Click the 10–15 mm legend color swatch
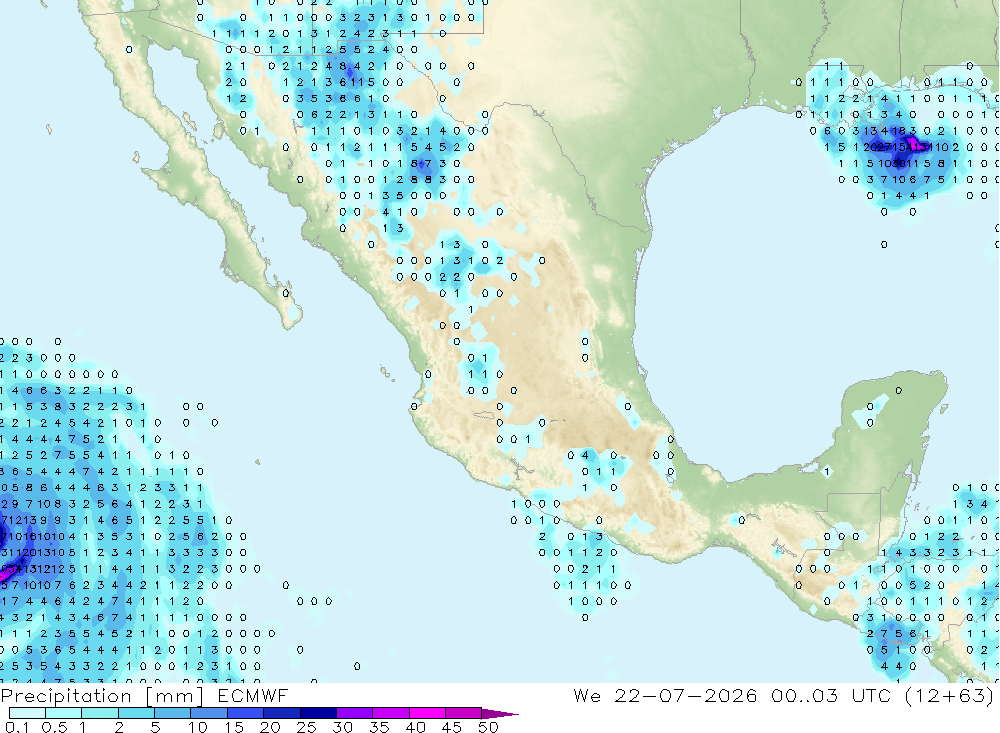The image size is (1000, 733). [x=209, y=713]
